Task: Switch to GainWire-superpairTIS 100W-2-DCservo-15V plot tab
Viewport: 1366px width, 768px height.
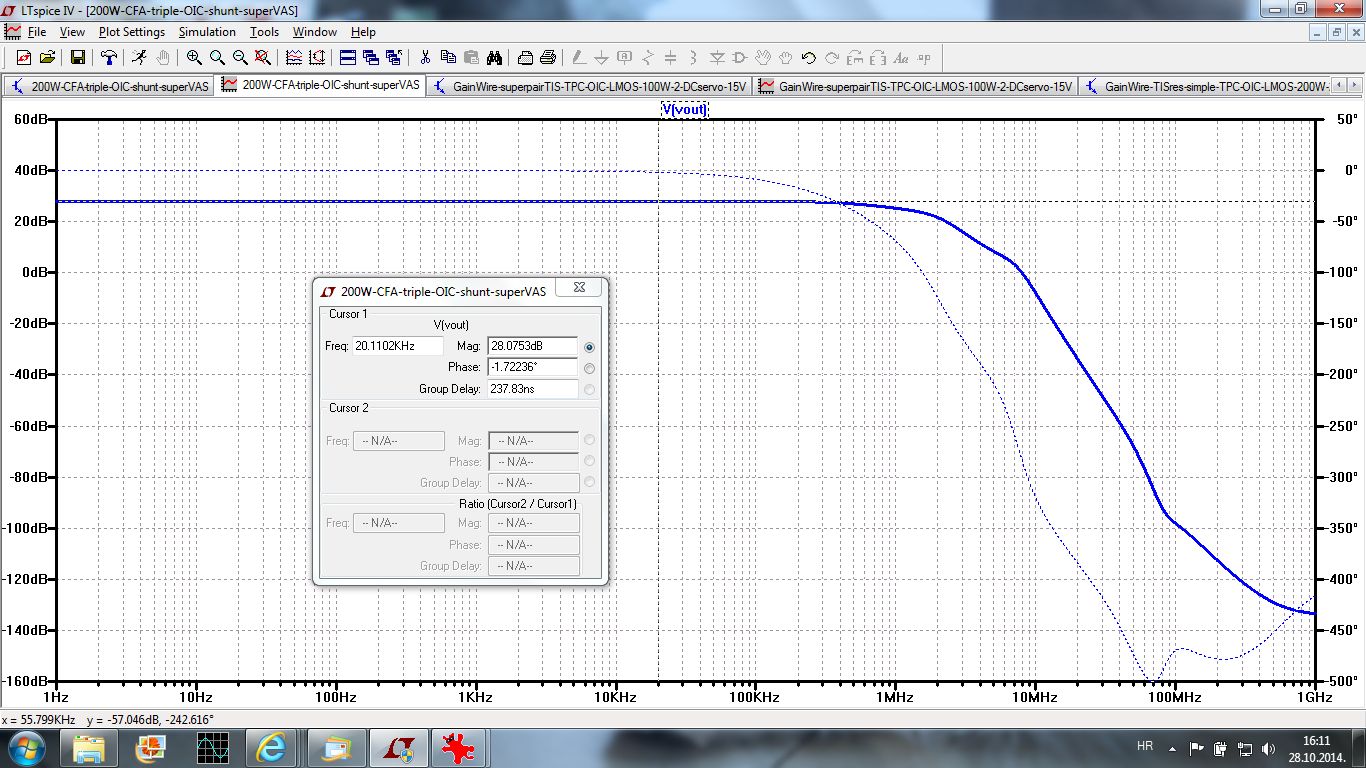Action: 916,86
